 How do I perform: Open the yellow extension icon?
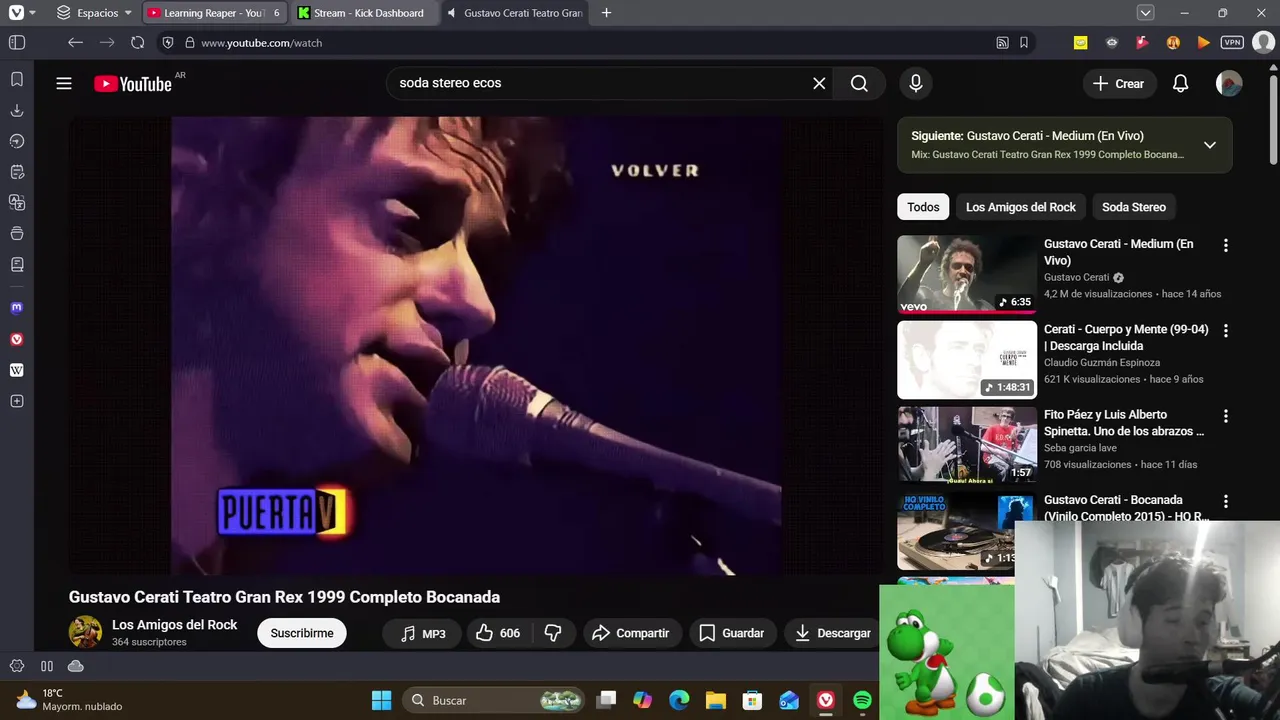[x=1080, y=43]
